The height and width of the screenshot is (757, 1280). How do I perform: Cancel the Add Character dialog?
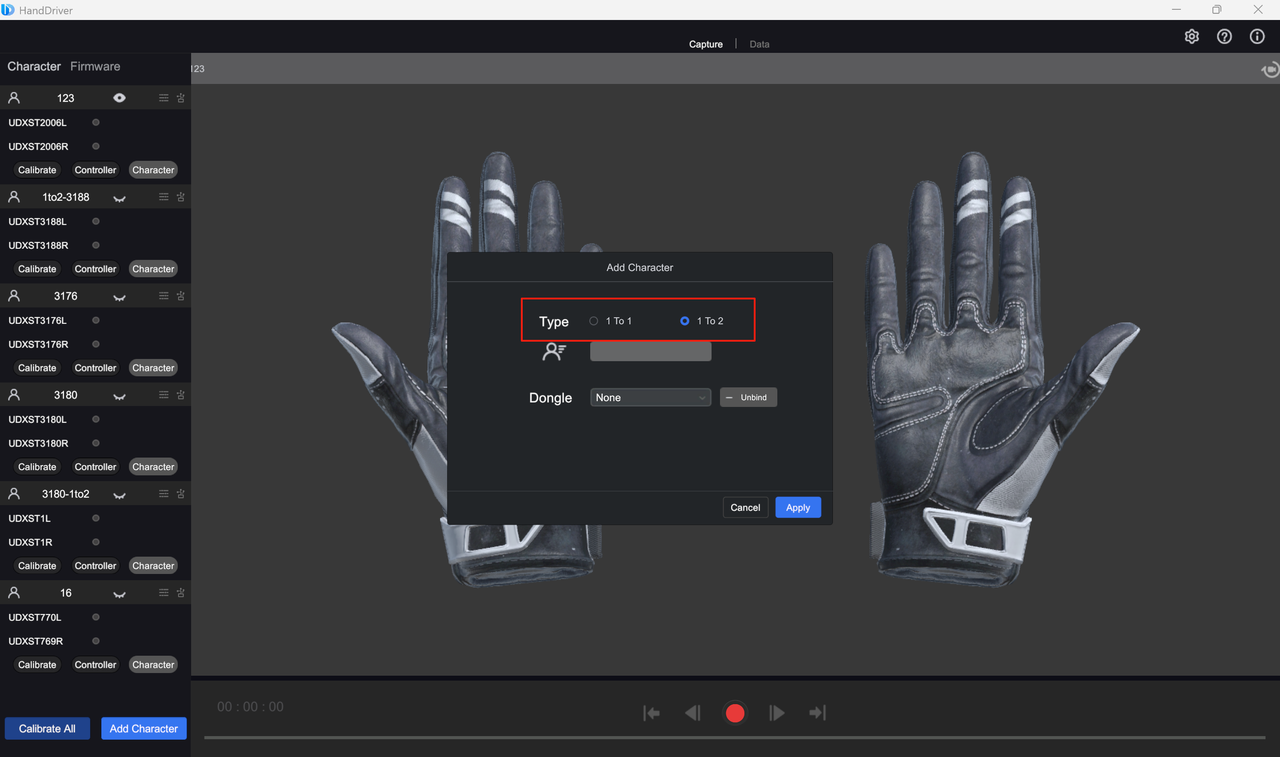point(745,508)
